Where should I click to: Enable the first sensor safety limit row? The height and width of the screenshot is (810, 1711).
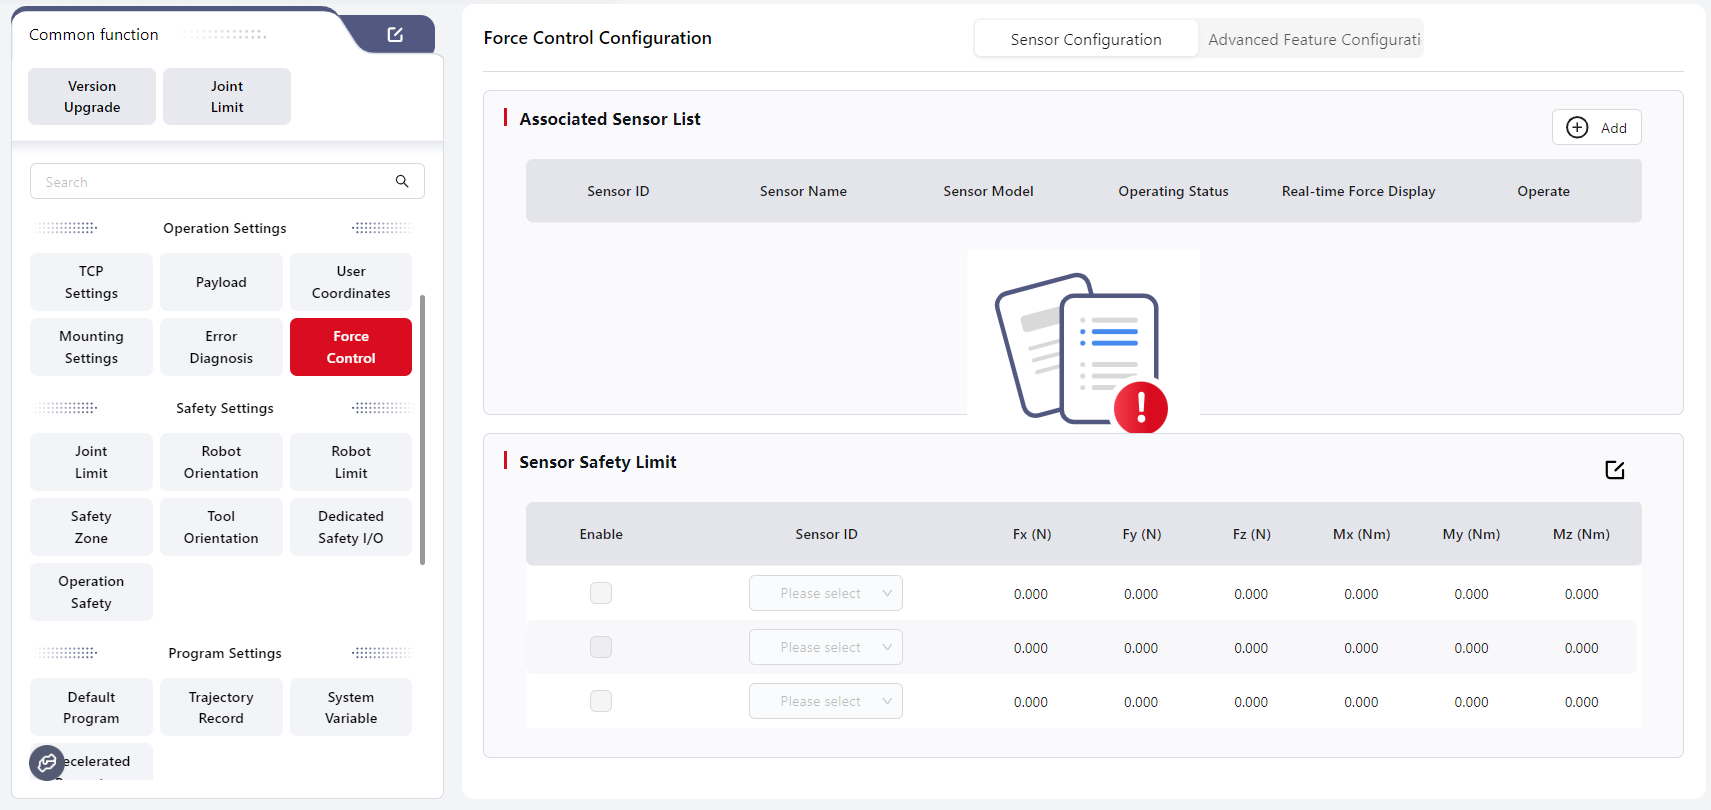click(x=601, y=593)
